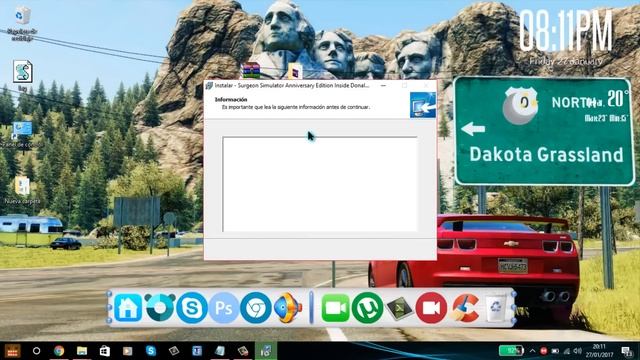
Task: Open the recycle bin in the dock
Action: 496,308
